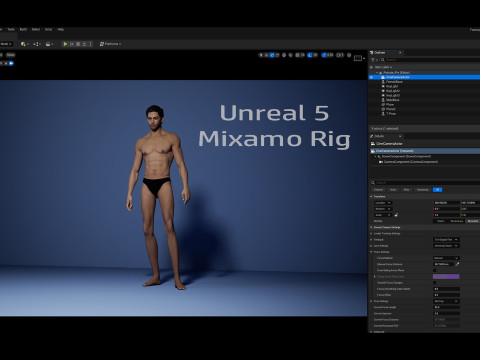Select the Misc filter in Details
Viewport: 480px width, 360px height.
(406, 190)
